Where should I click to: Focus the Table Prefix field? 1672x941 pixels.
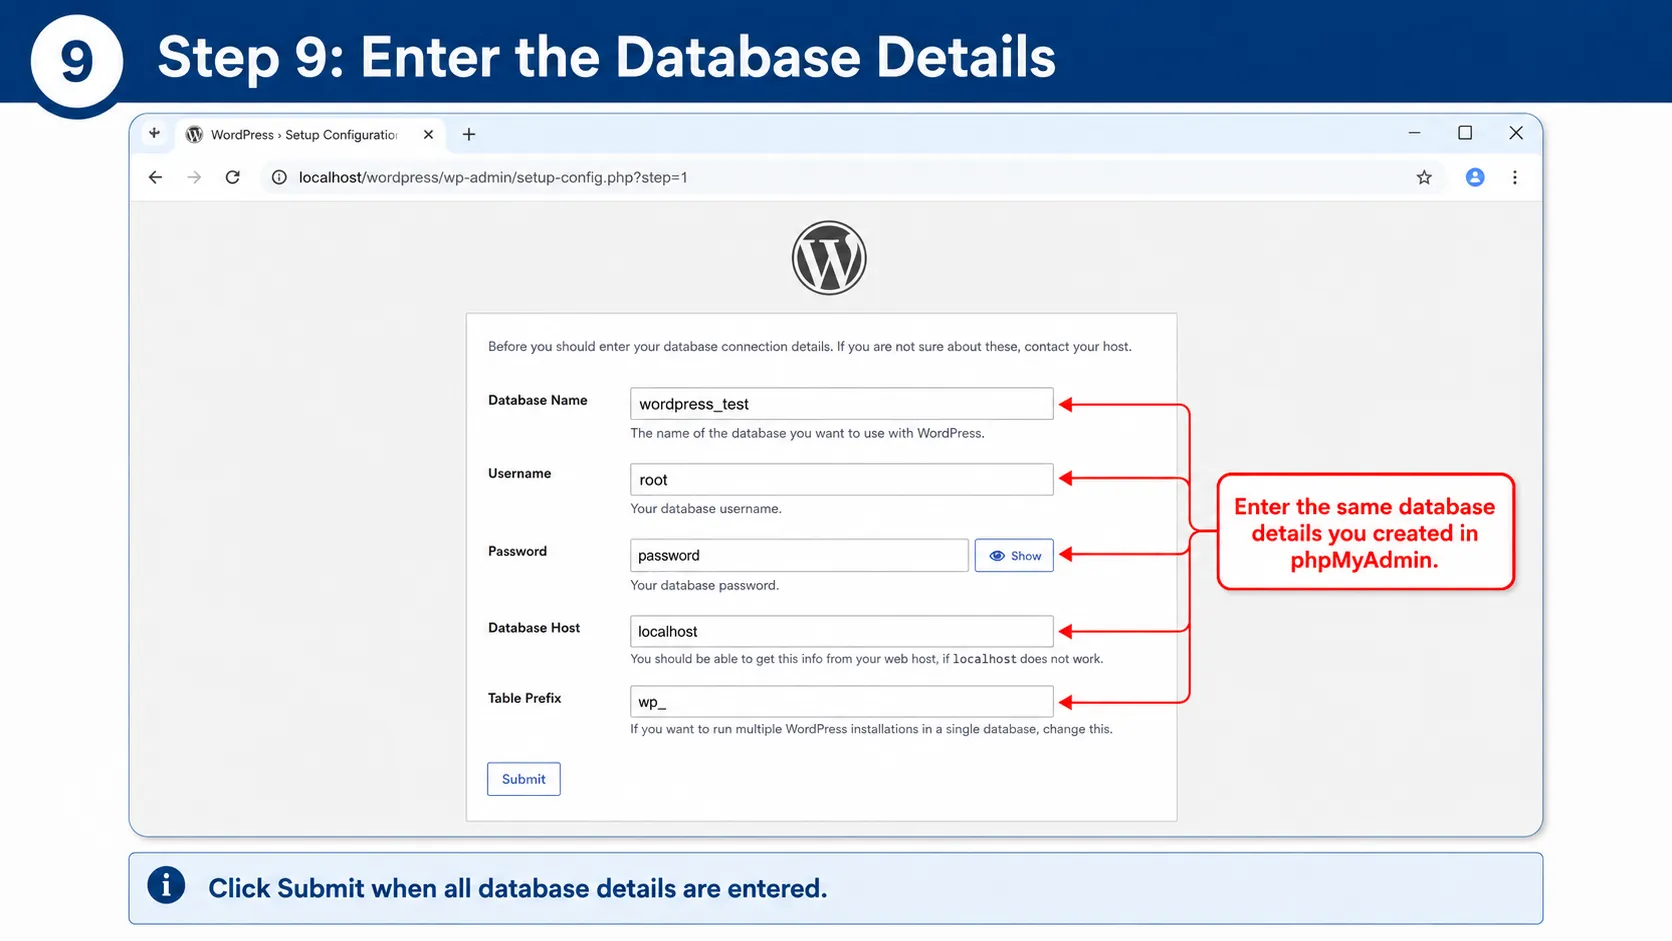pyautogui.click(x=842, y=702)
